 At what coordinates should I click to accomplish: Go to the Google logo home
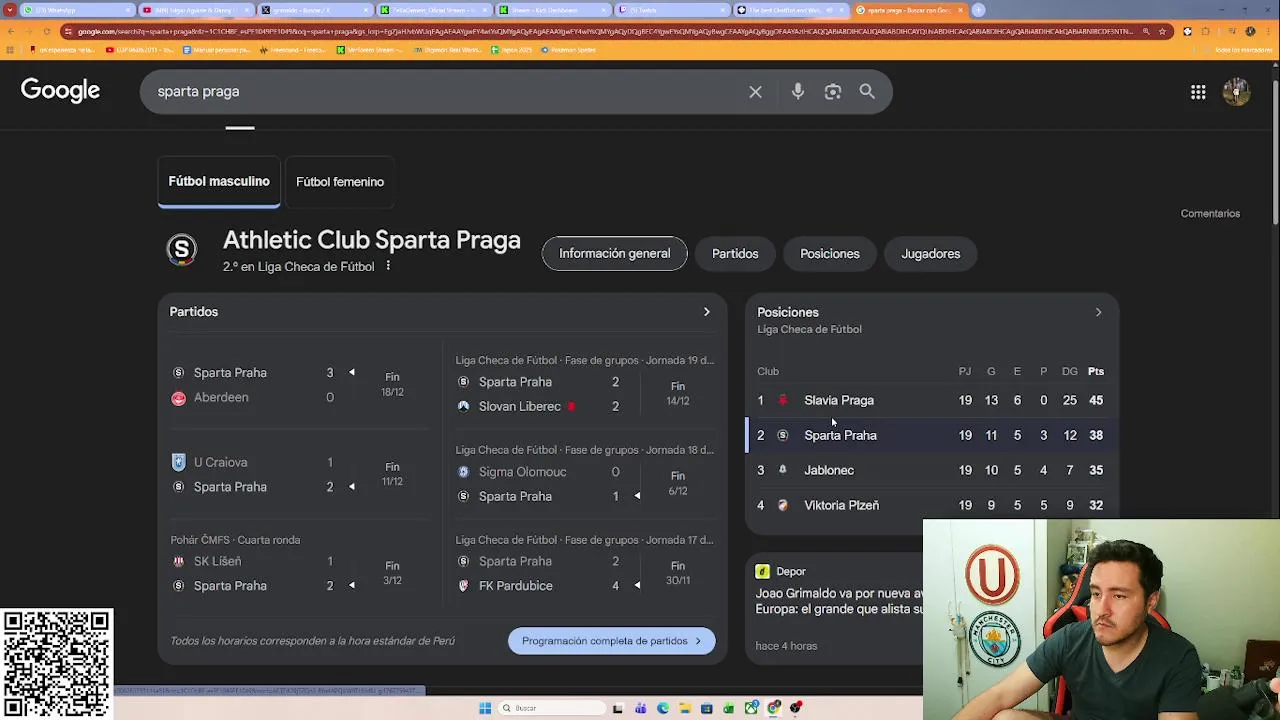point(60,91)
